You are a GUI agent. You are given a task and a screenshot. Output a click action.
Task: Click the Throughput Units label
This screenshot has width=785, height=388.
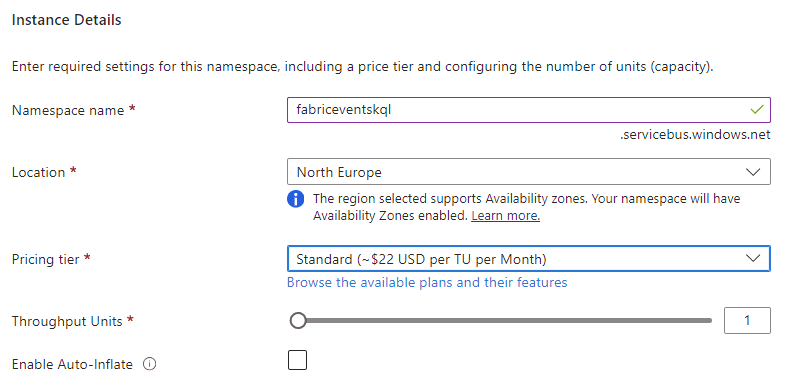coord(67,321)
